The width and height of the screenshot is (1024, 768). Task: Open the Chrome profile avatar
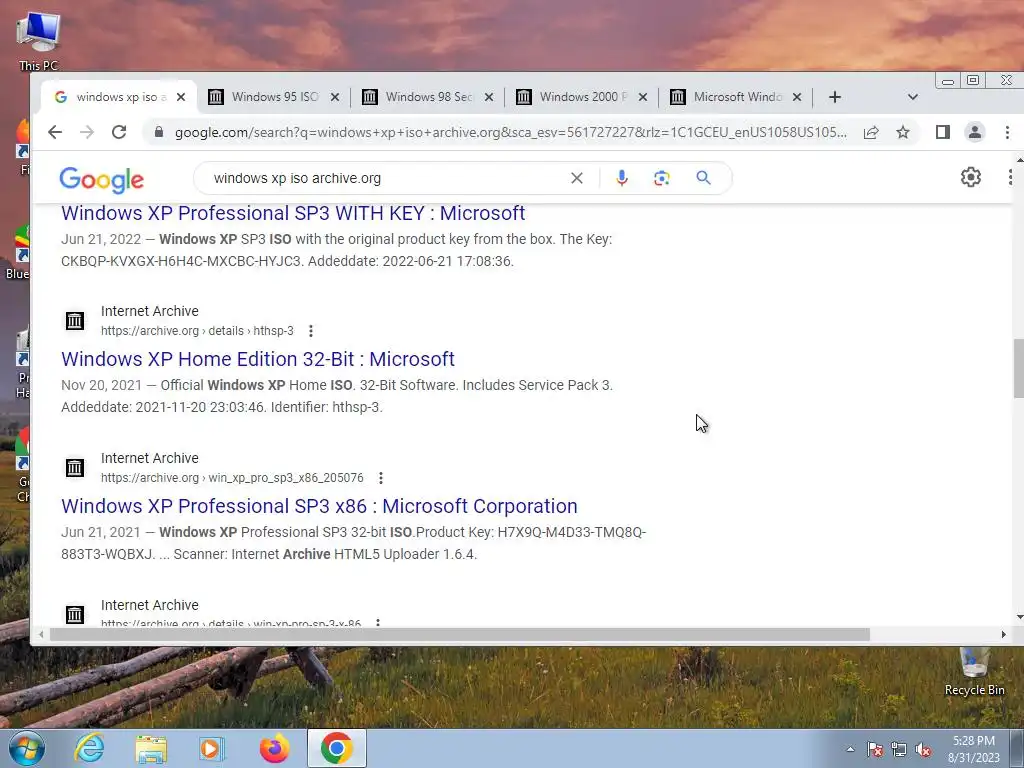[x=974, y=133]
